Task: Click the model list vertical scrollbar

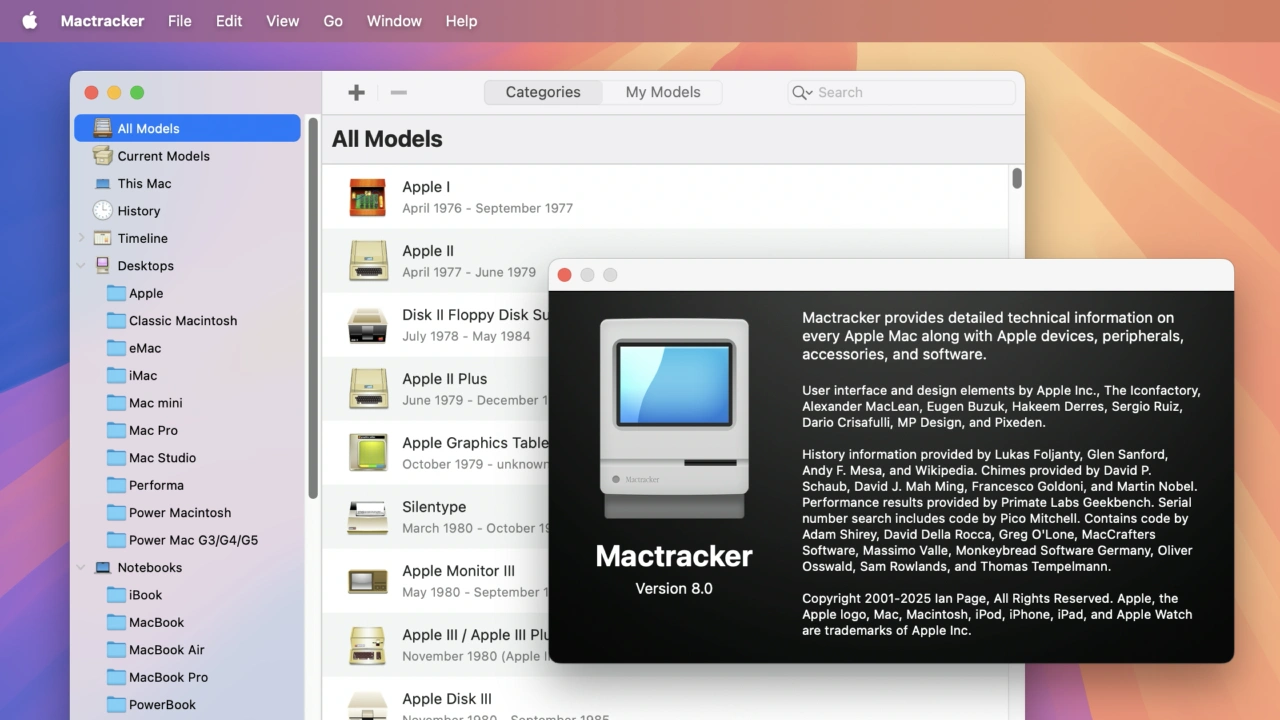Action: tap(1017, 179)
